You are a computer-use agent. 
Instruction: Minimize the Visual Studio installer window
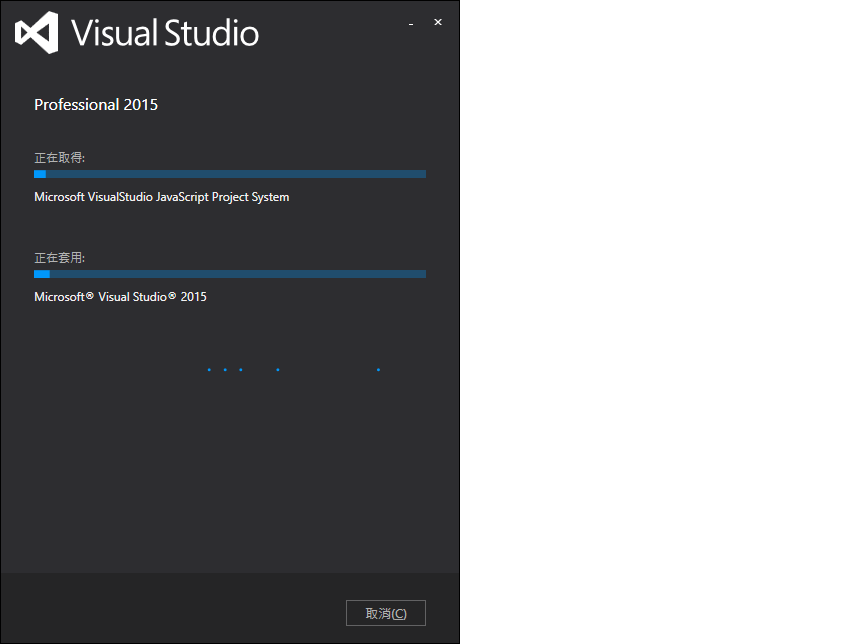411,23
